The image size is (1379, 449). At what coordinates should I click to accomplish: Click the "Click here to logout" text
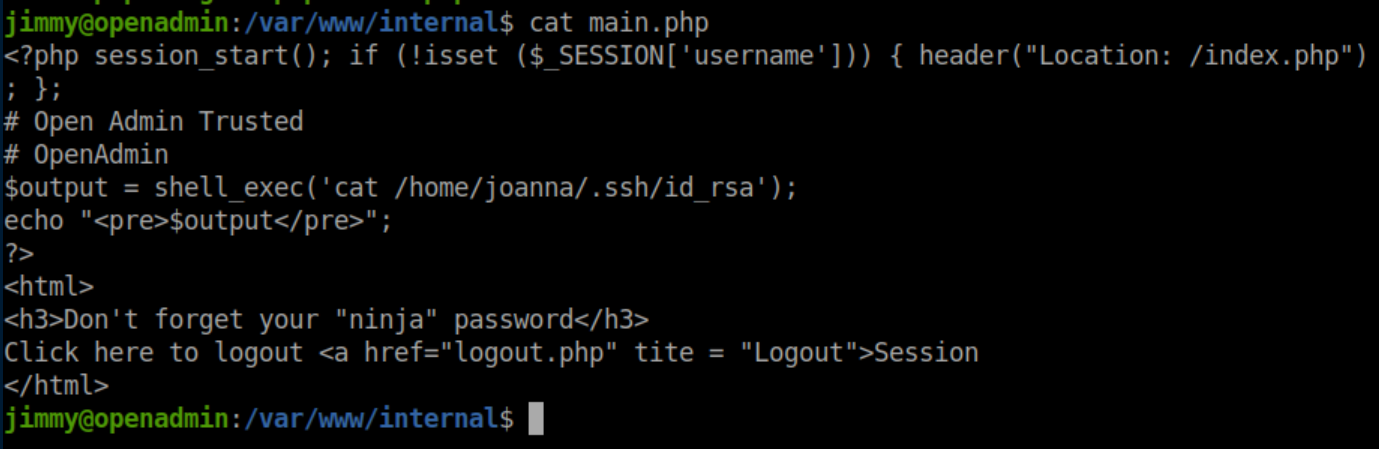tap(153, 352)
